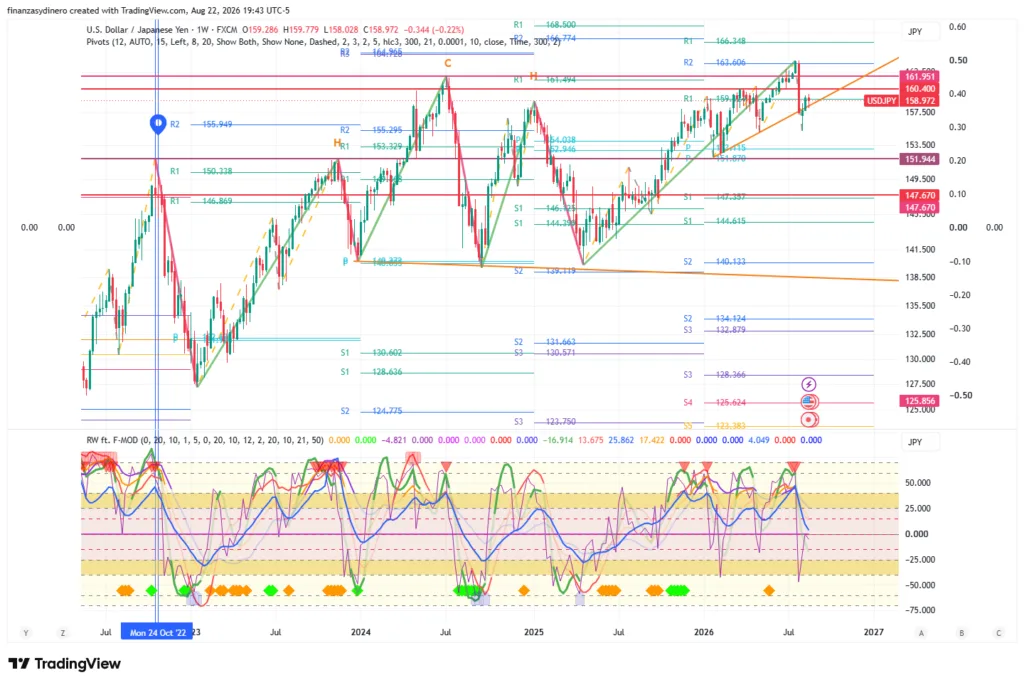Screen dimensions: 1024x685
Task: Click the R2 163.606 pivot label
Action: (714, 63)
